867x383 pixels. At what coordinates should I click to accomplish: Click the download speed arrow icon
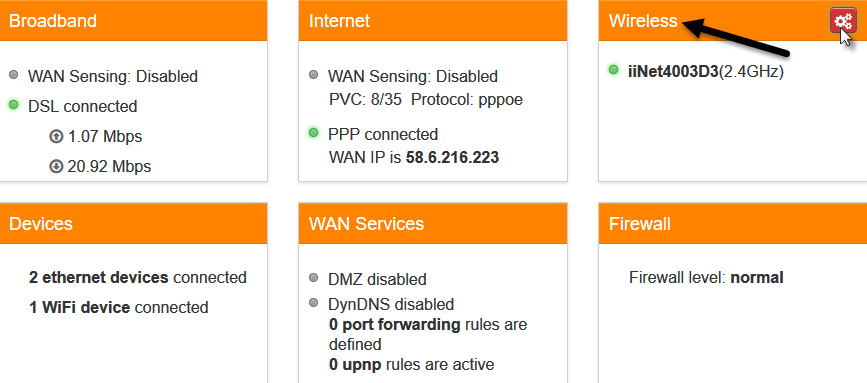point(56,166)
